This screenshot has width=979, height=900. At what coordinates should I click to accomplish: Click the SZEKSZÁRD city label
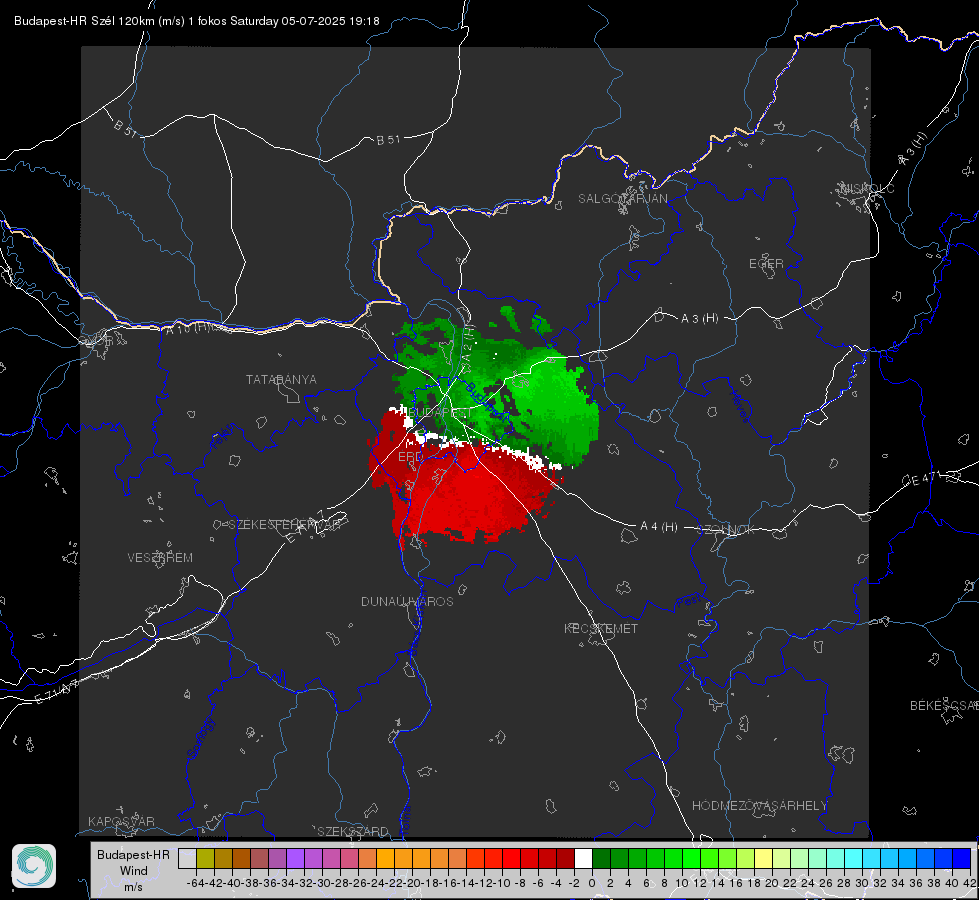pyautogui.click(x=353, y=831)
